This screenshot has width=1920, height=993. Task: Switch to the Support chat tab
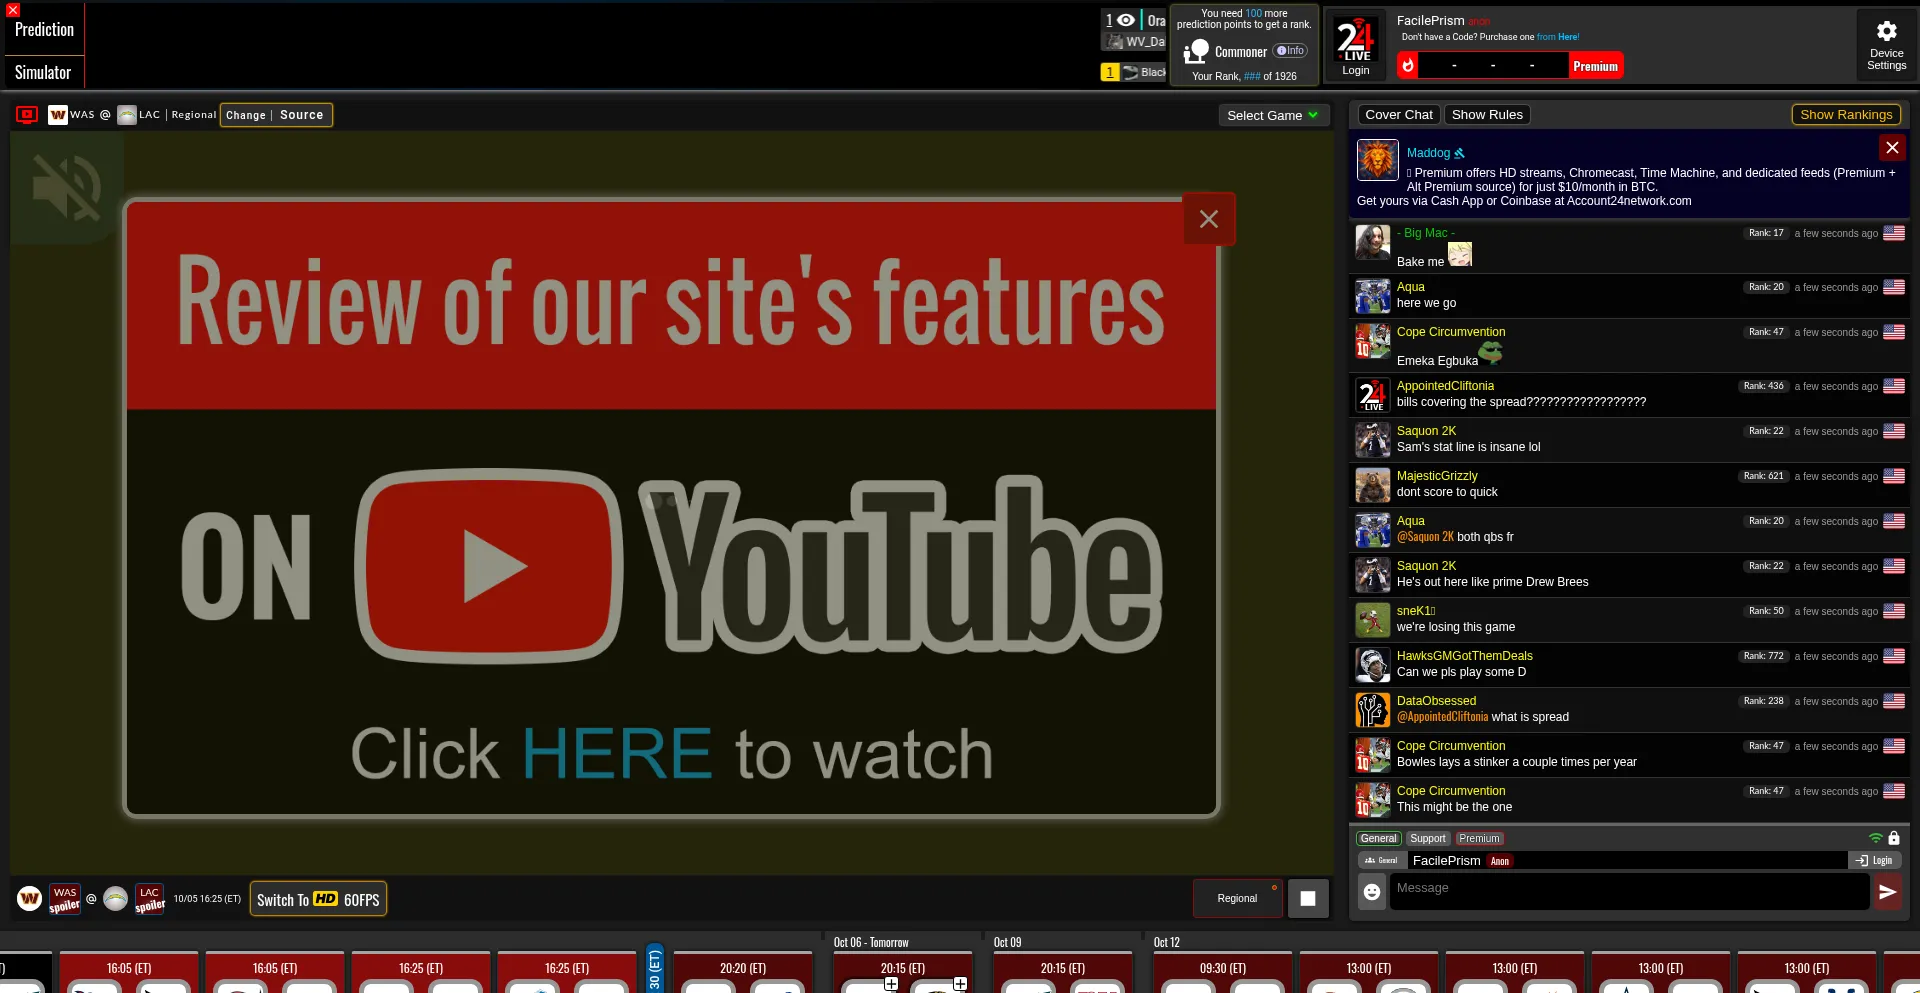pos(1427,839)
